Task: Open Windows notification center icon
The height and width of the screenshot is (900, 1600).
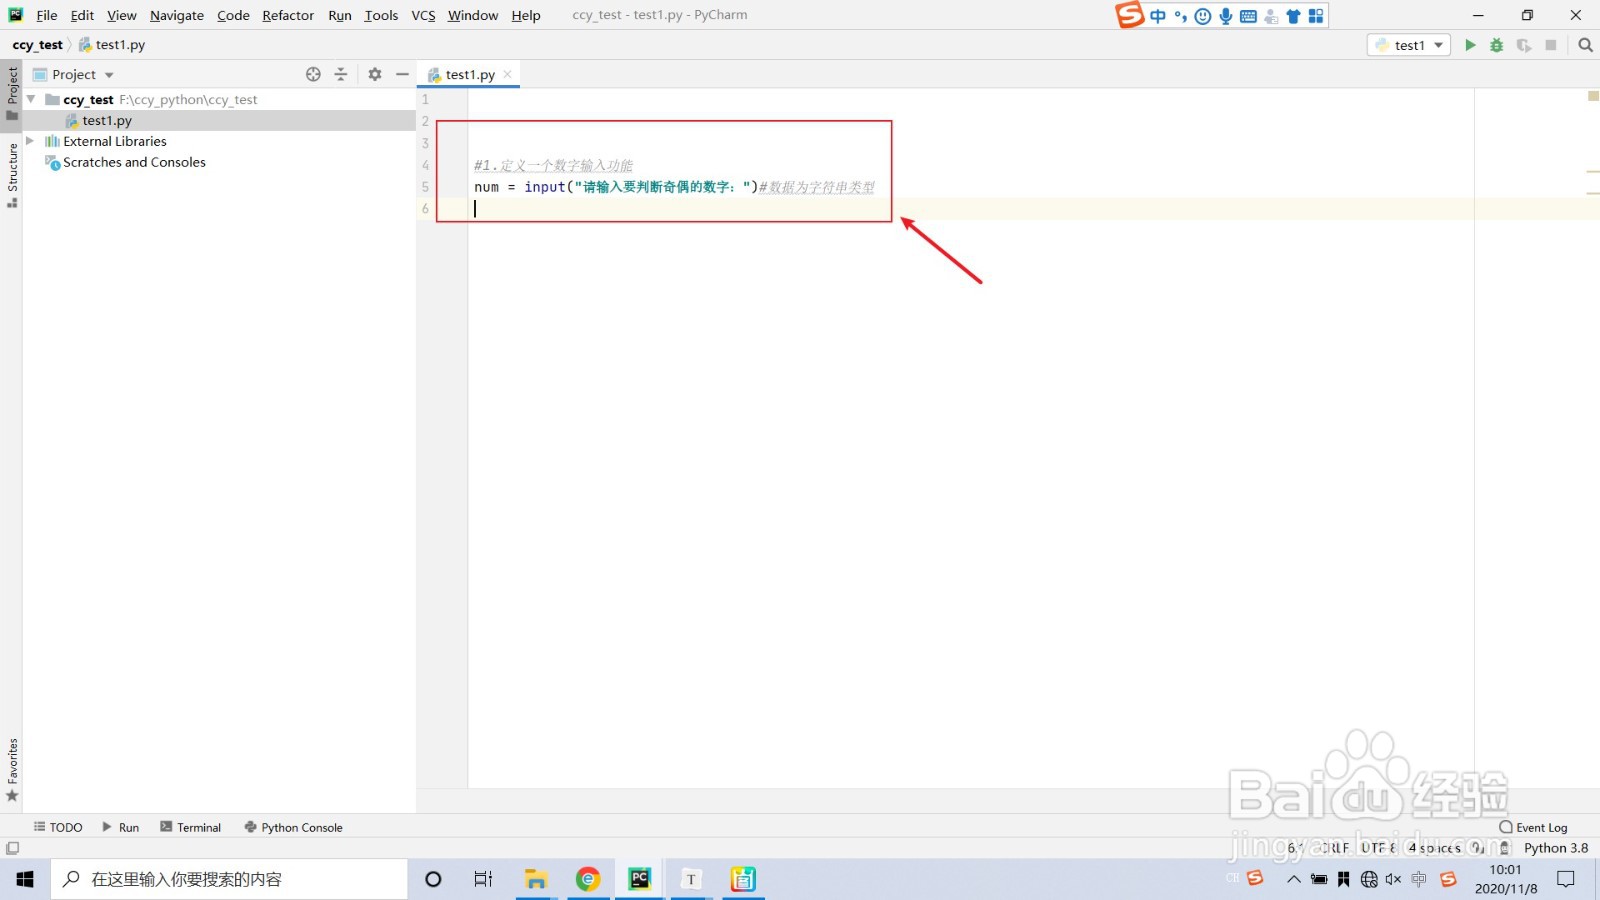Action: pos(1566,880)
